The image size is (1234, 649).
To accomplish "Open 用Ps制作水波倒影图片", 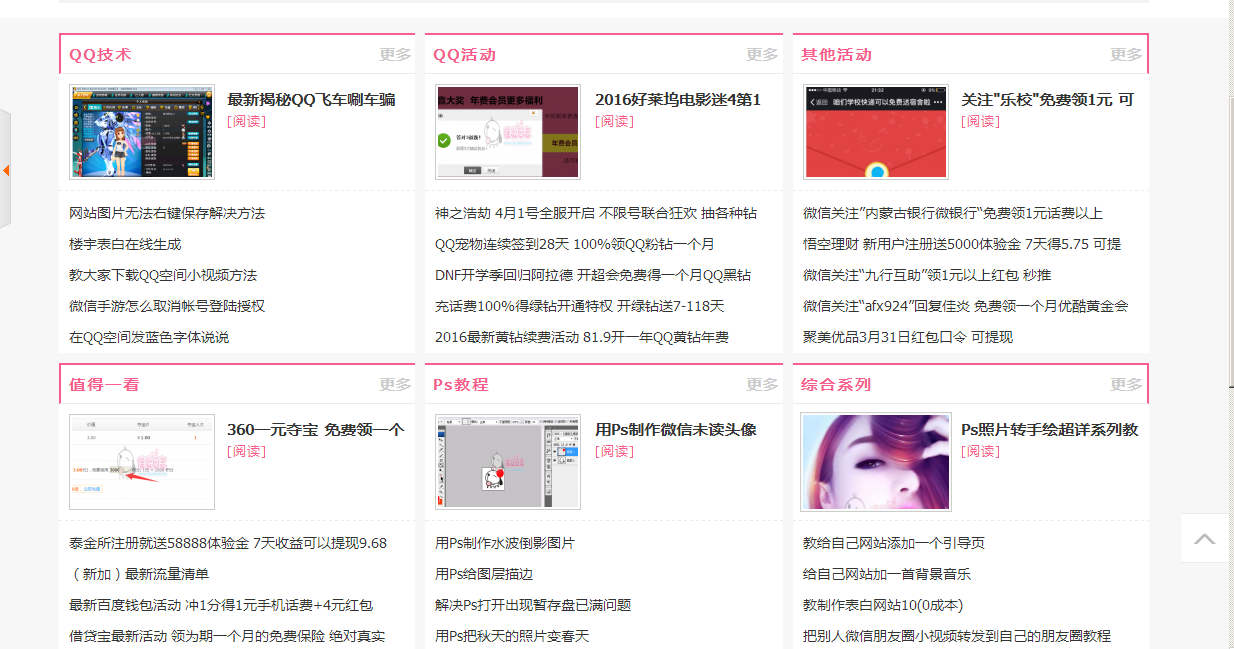I will coord(505,543).
